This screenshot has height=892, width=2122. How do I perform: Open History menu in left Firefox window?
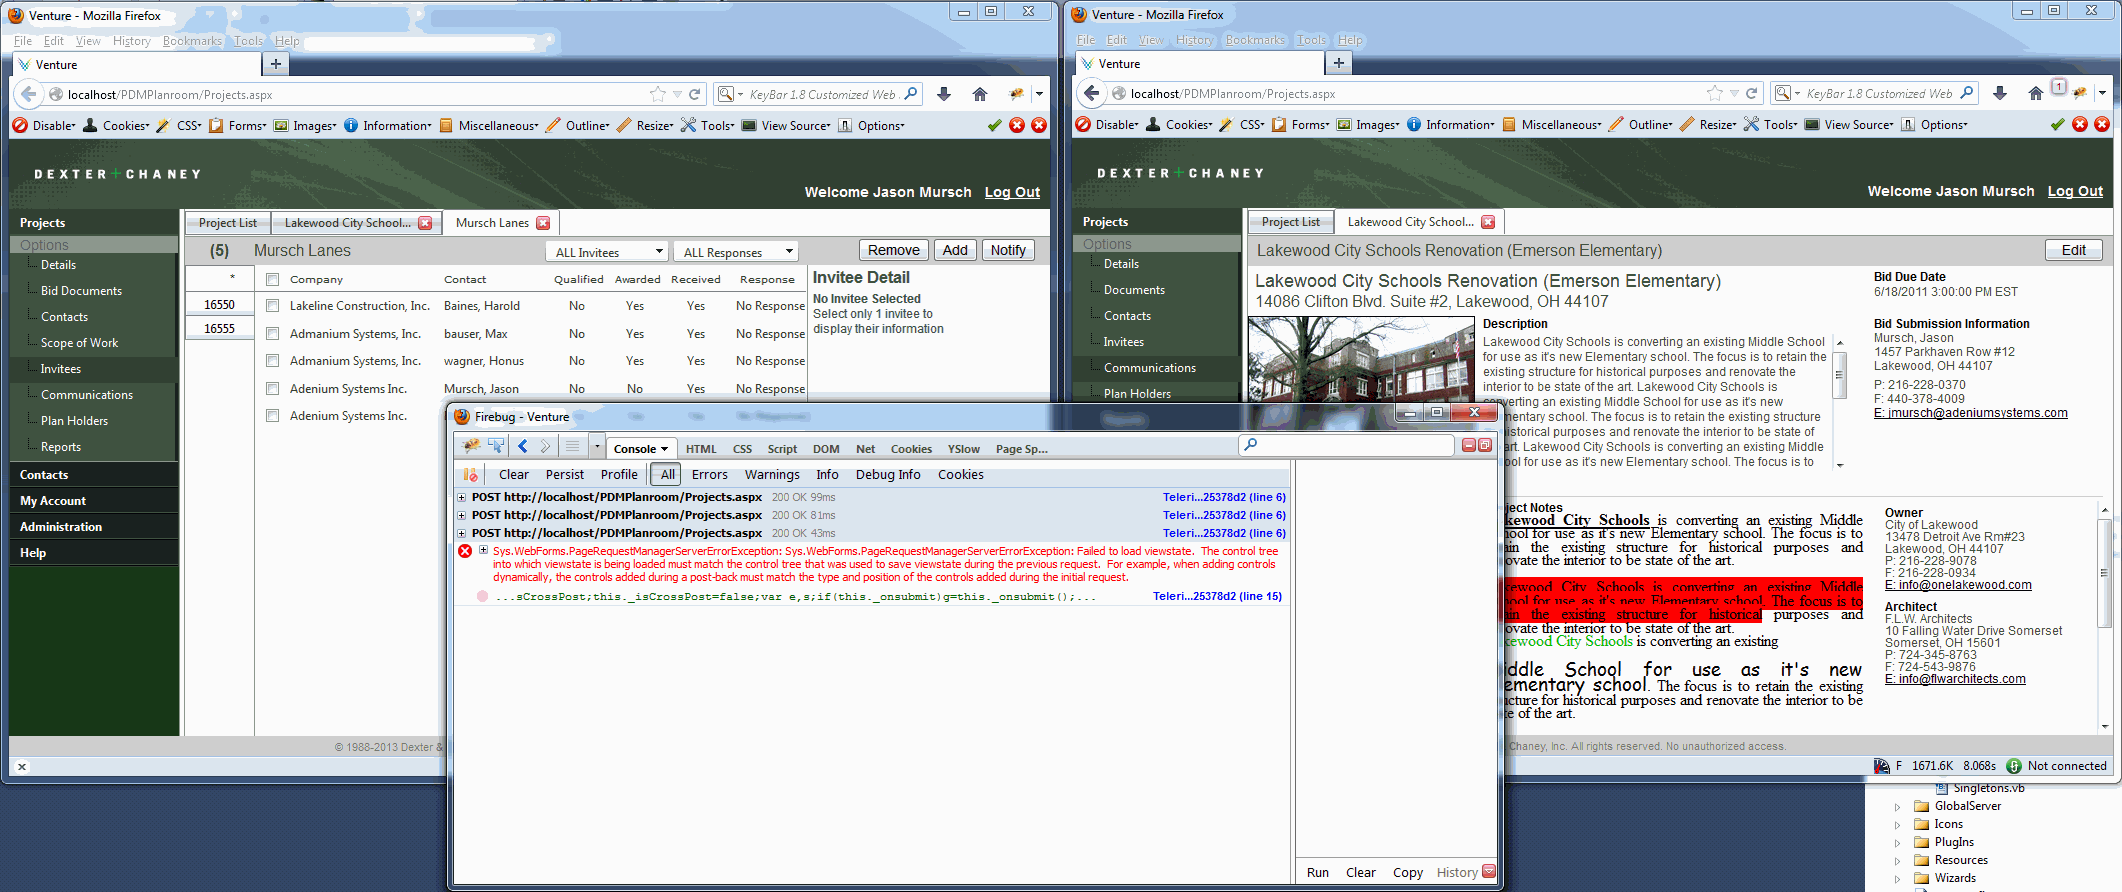pos(132,41)
